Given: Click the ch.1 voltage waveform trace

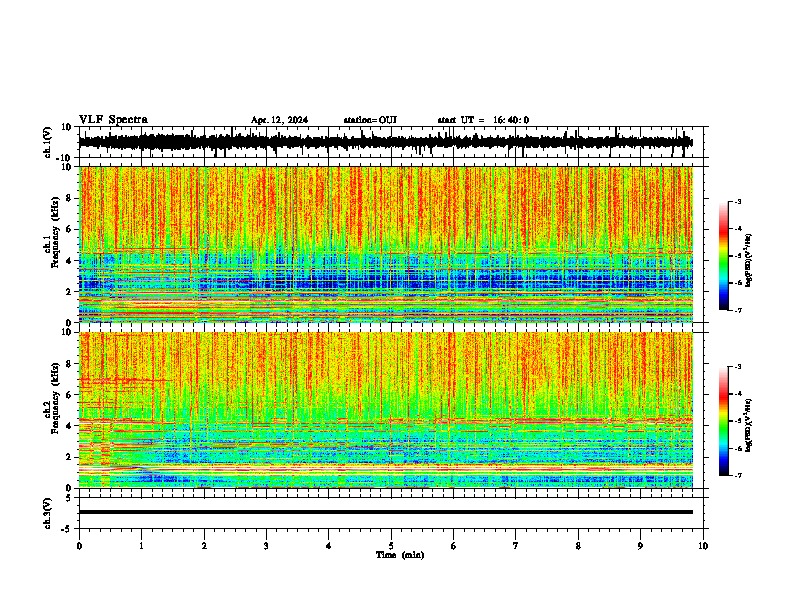Looking at the screenshot, I should tap(385, 142).
